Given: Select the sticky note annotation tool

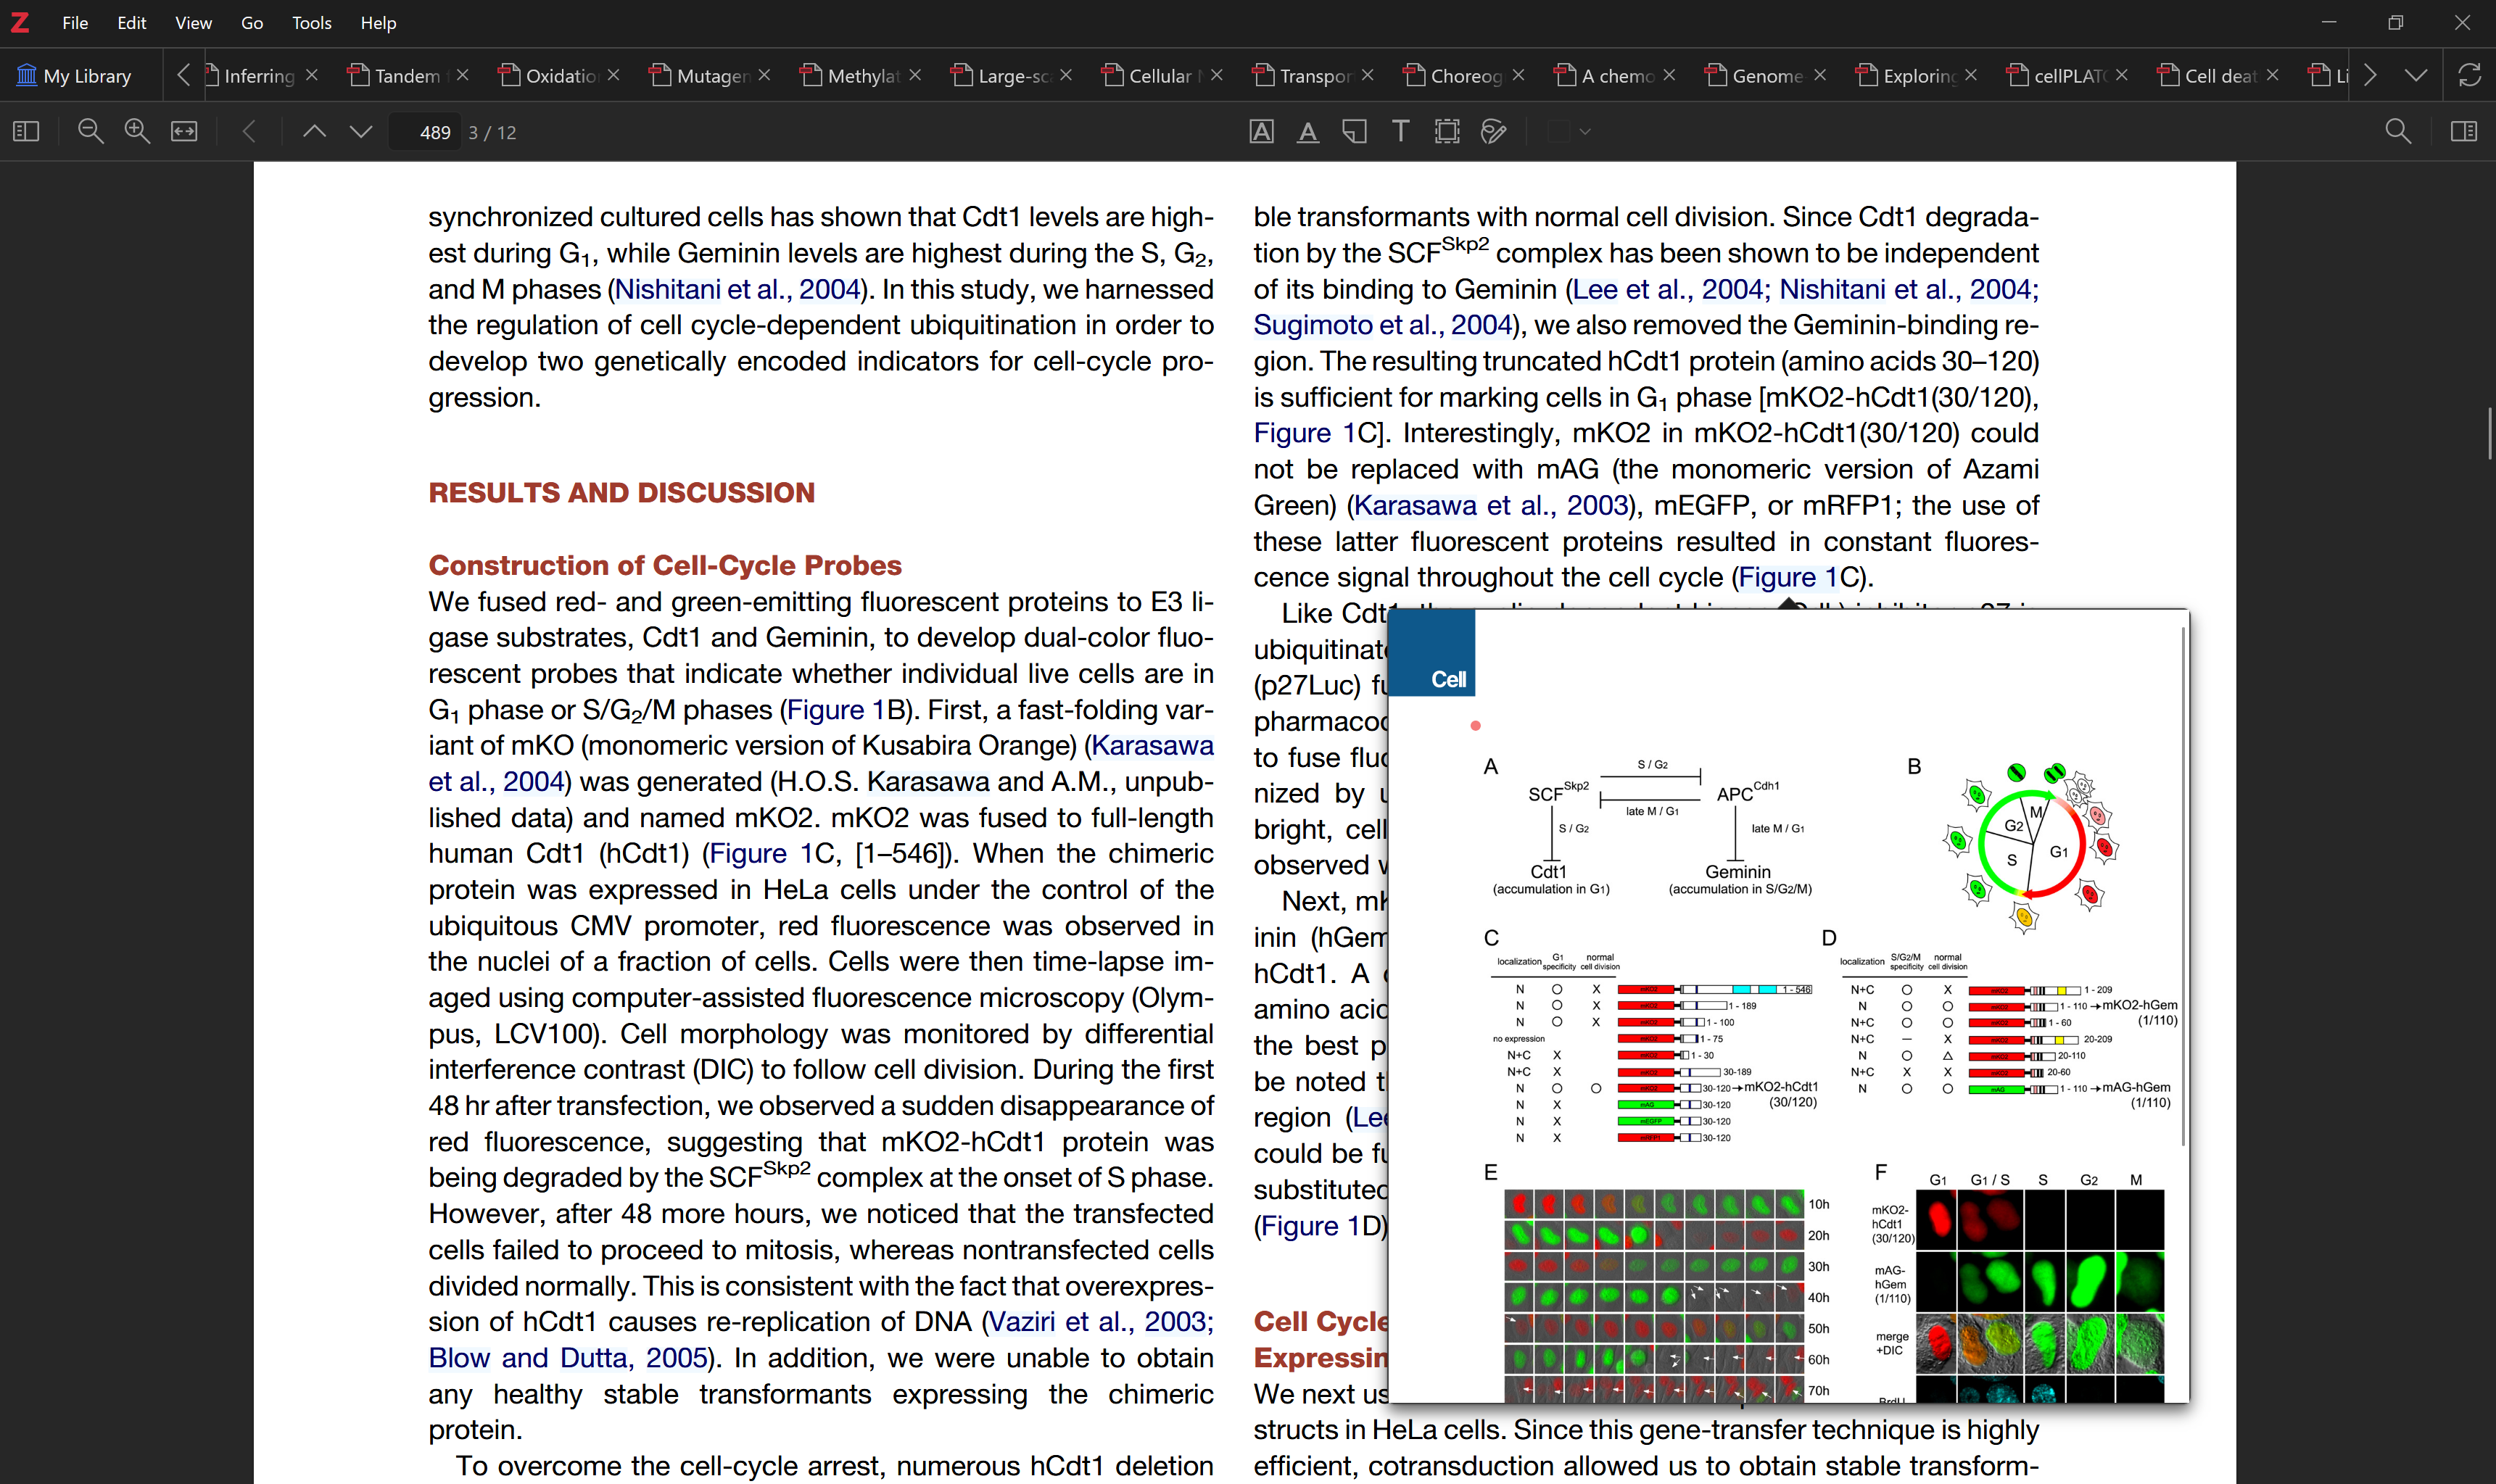Looking at the screenshot, I should (x=1354, y=132).
